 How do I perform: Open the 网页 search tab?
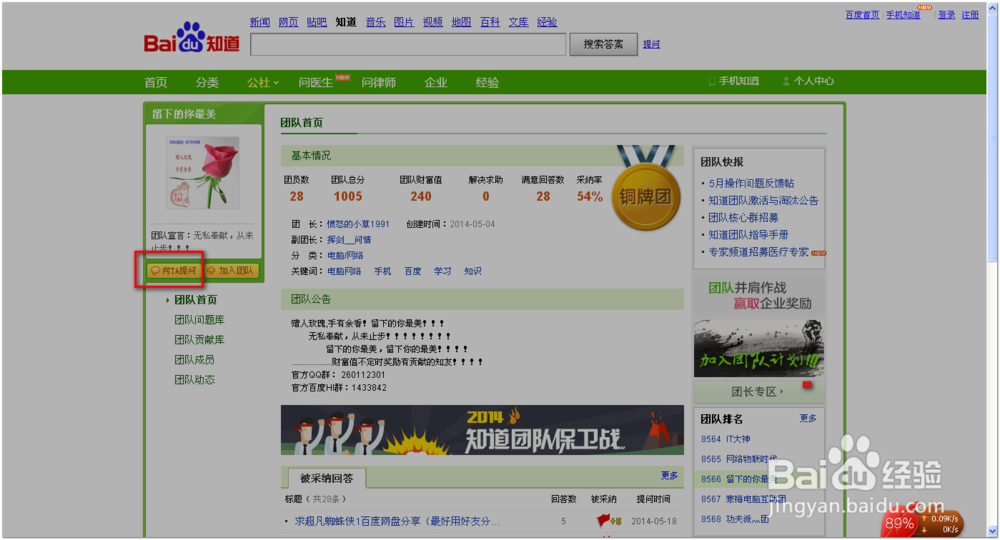click(288, 22)
